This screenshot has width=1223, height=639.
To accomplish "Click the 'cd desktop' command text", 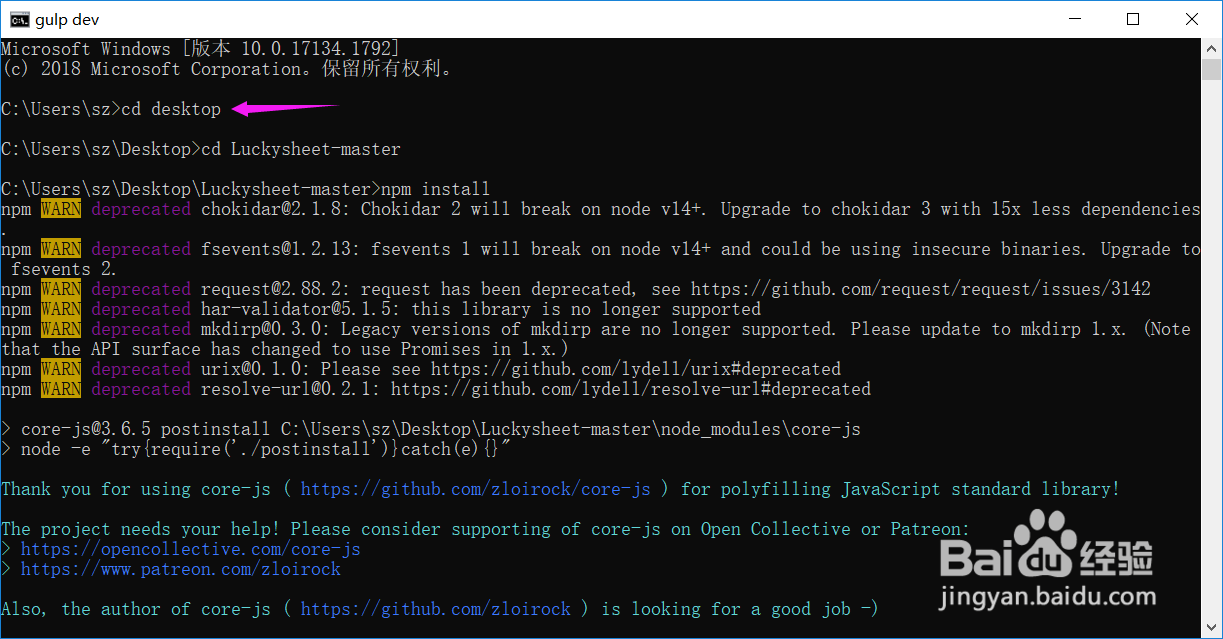I will click(171, 109).
